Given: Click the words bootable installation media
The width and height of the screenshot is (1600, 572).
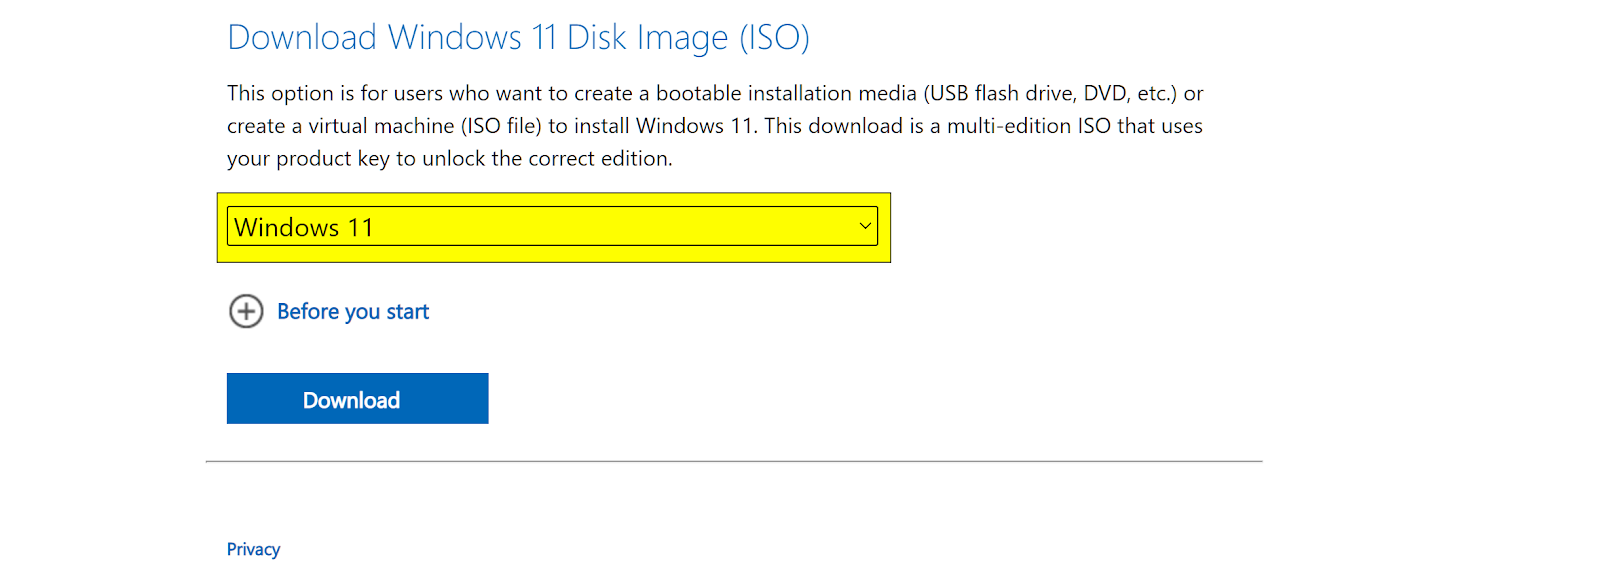Looking at the screenshot, I should pyautogui.click(x=786, y=93).
